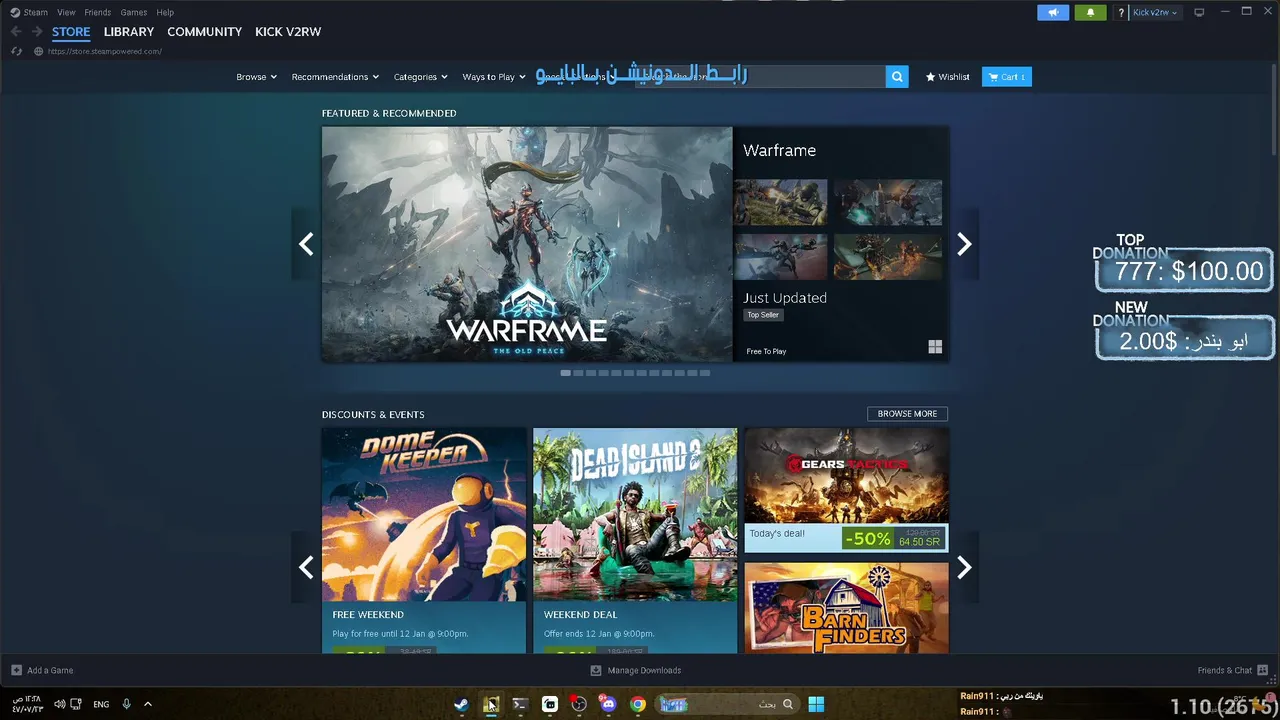Open the Windows Start button

[x=816, y=704]
